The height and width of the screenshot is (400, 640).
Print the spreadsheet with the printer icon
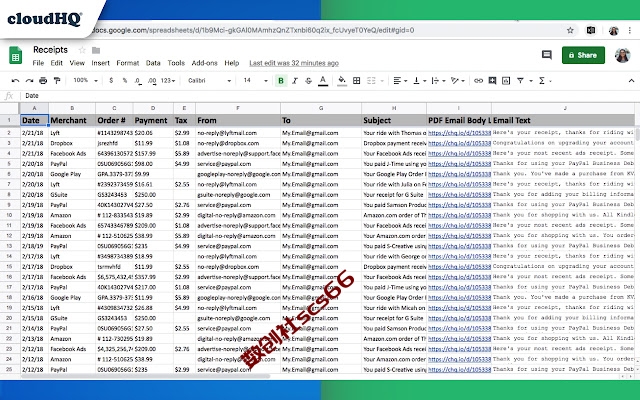(x=43, y=81)
